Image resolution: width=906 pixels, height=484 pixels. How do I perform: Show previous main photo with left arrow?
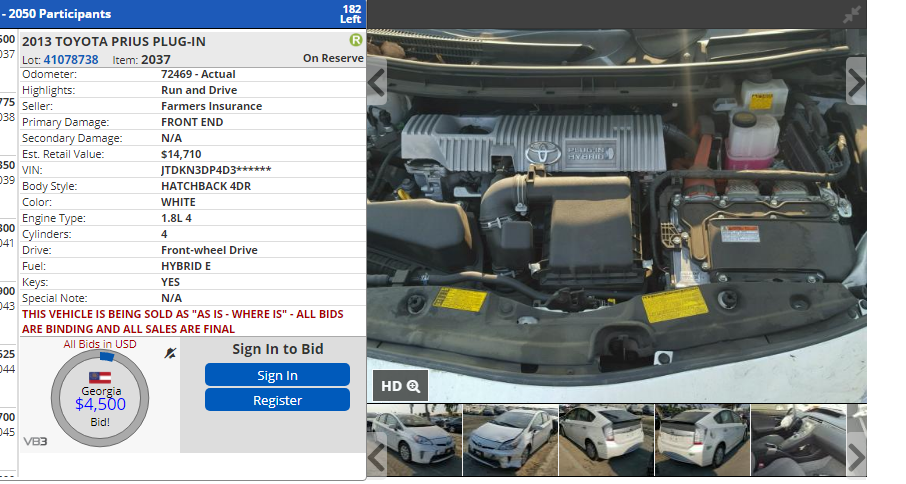pyautogui.click(x=377, y=83)
